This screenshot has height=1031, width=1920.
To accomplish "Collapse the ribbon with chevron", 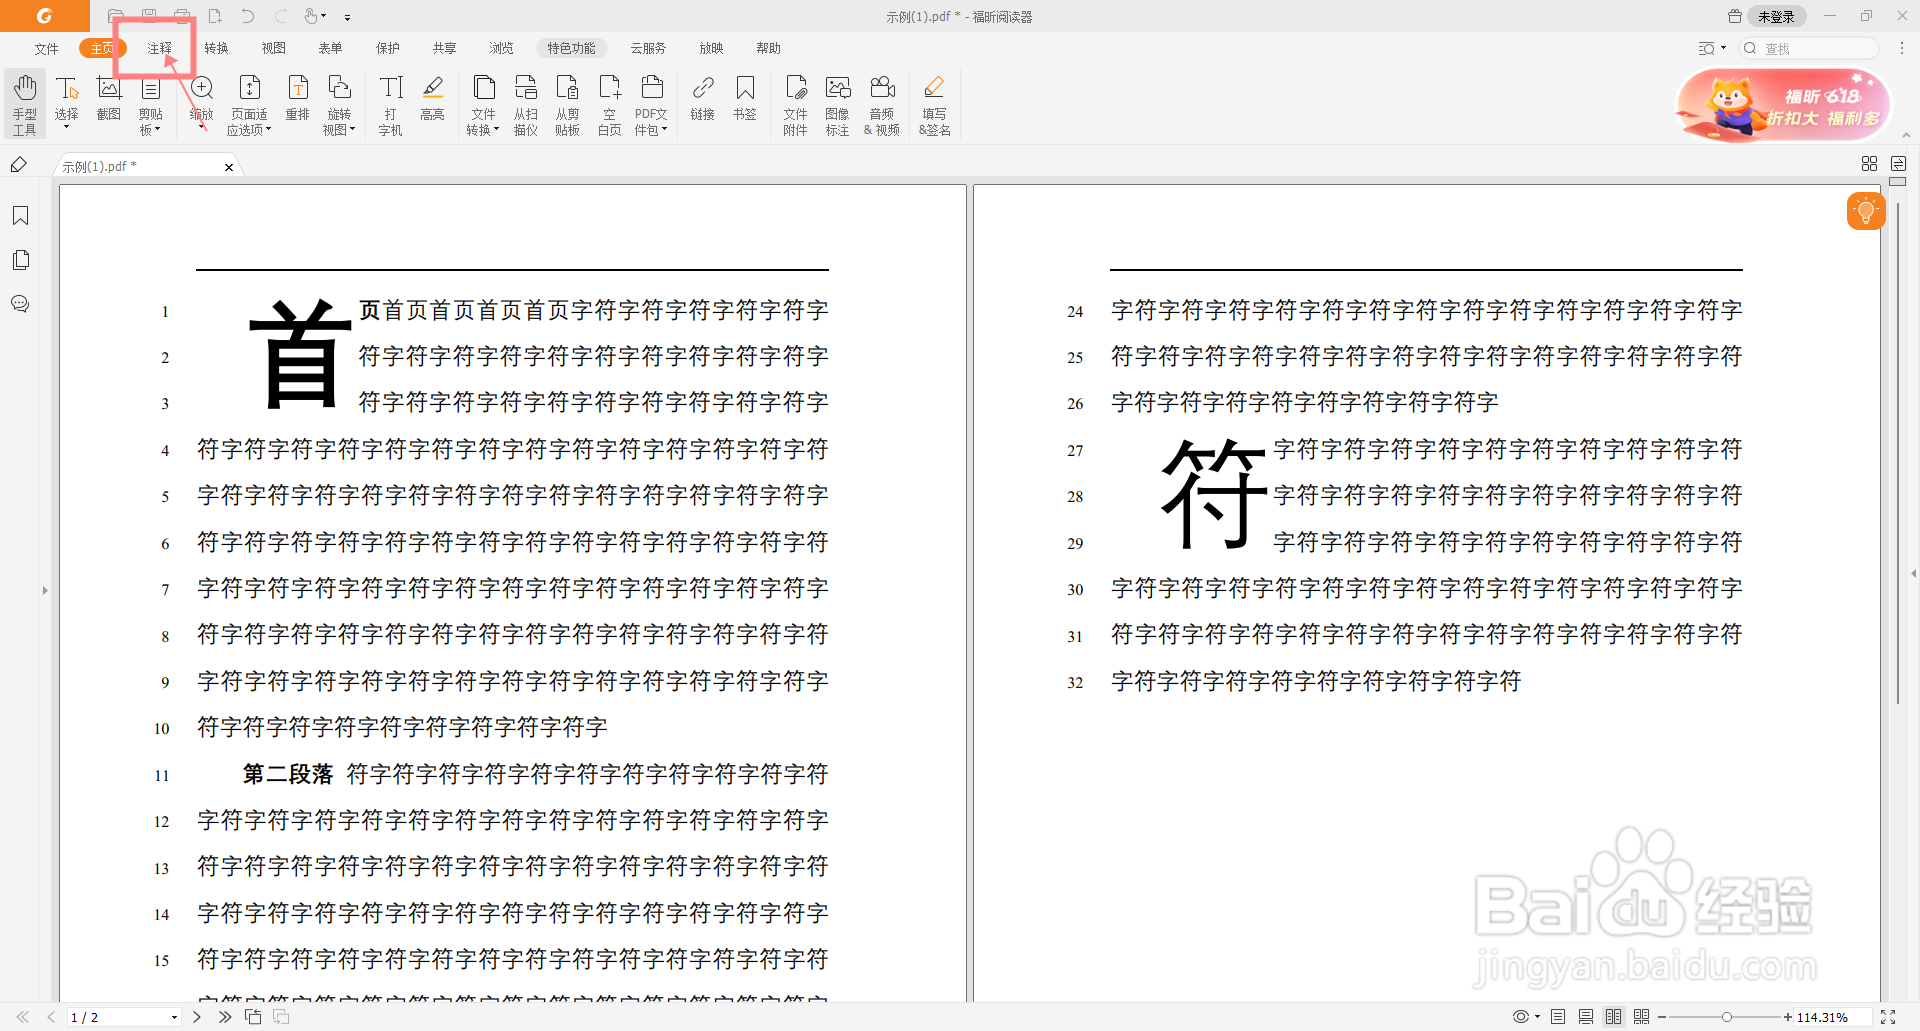I will point(1905,136).
